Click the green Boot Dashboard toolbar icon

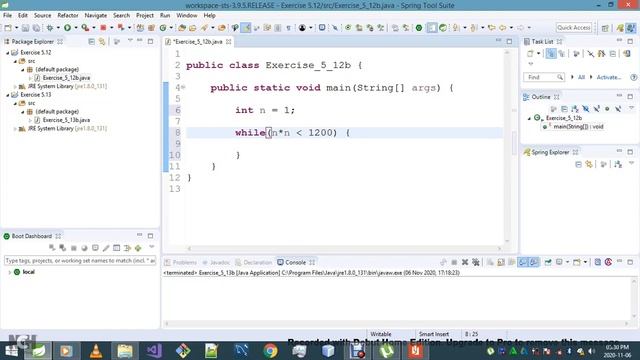click(419, 28)
